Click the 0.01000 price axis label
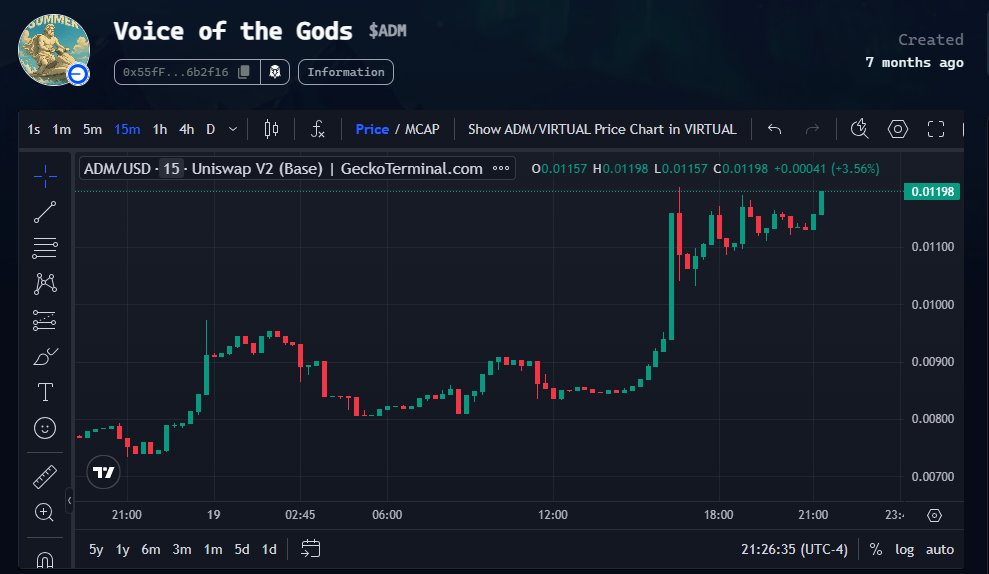 click(x=932, y=305)
